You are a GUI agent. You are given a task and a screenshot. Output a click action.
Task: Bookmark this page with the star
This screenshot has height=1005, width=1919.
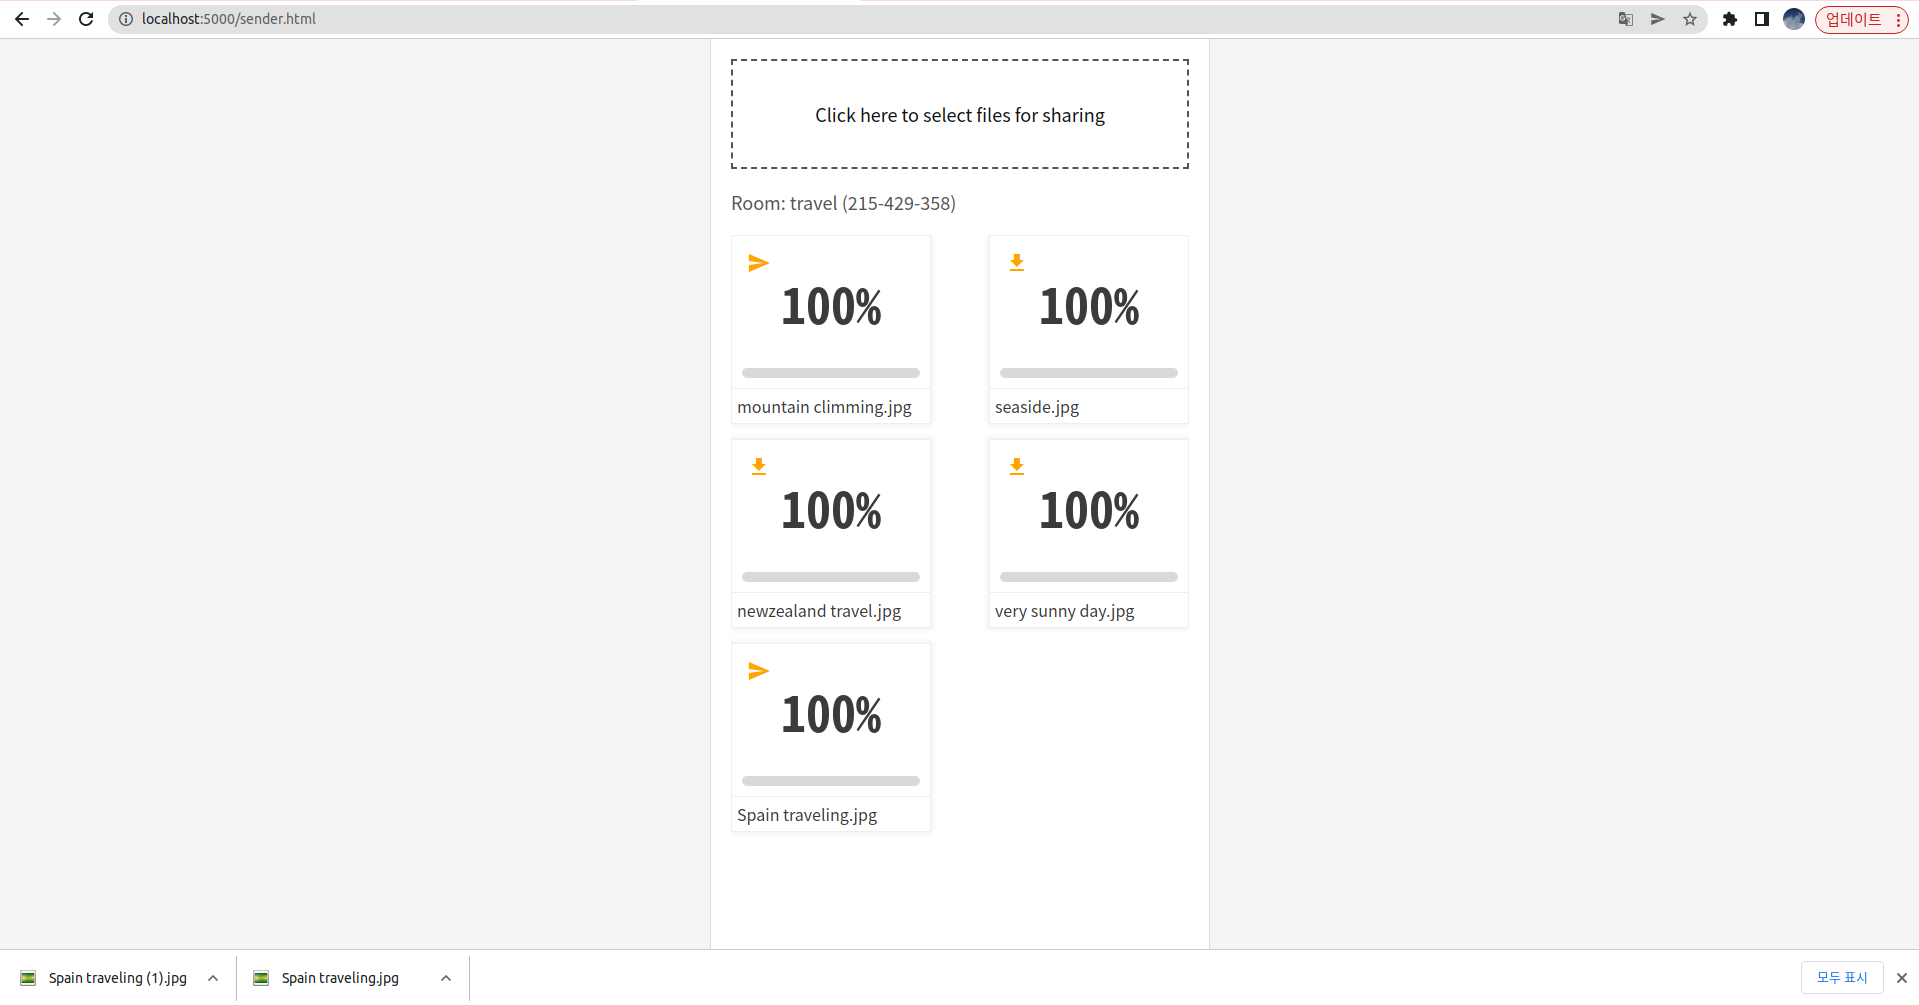[1690, 19]
